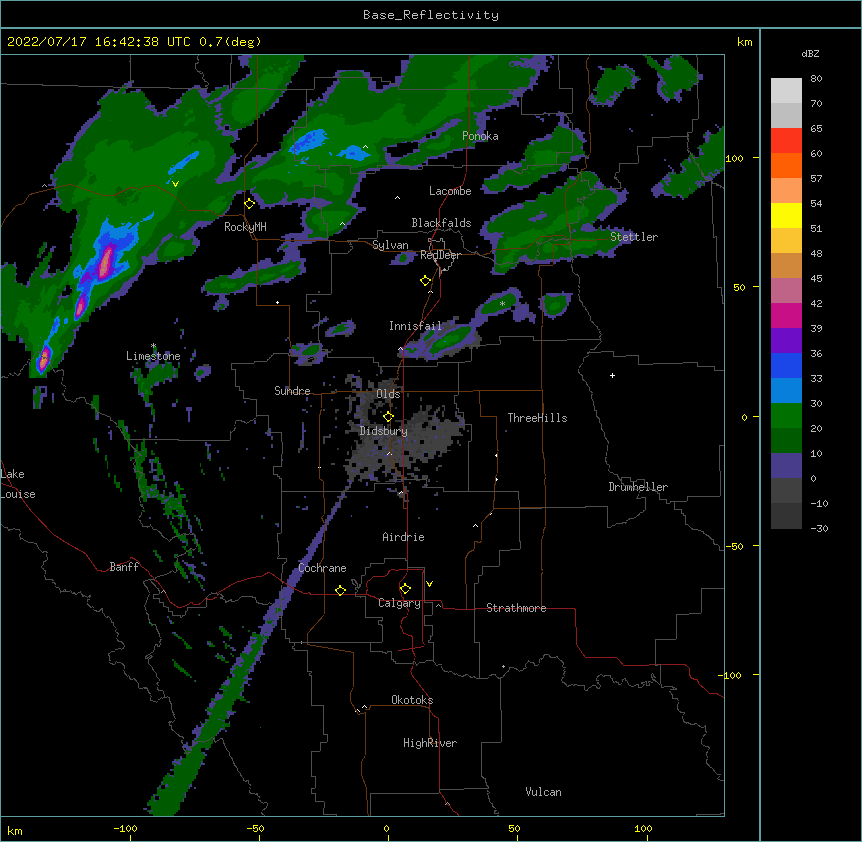
Task: Pick the slate purple swatch between 10 and 0 dBZ
Action: 786,466
